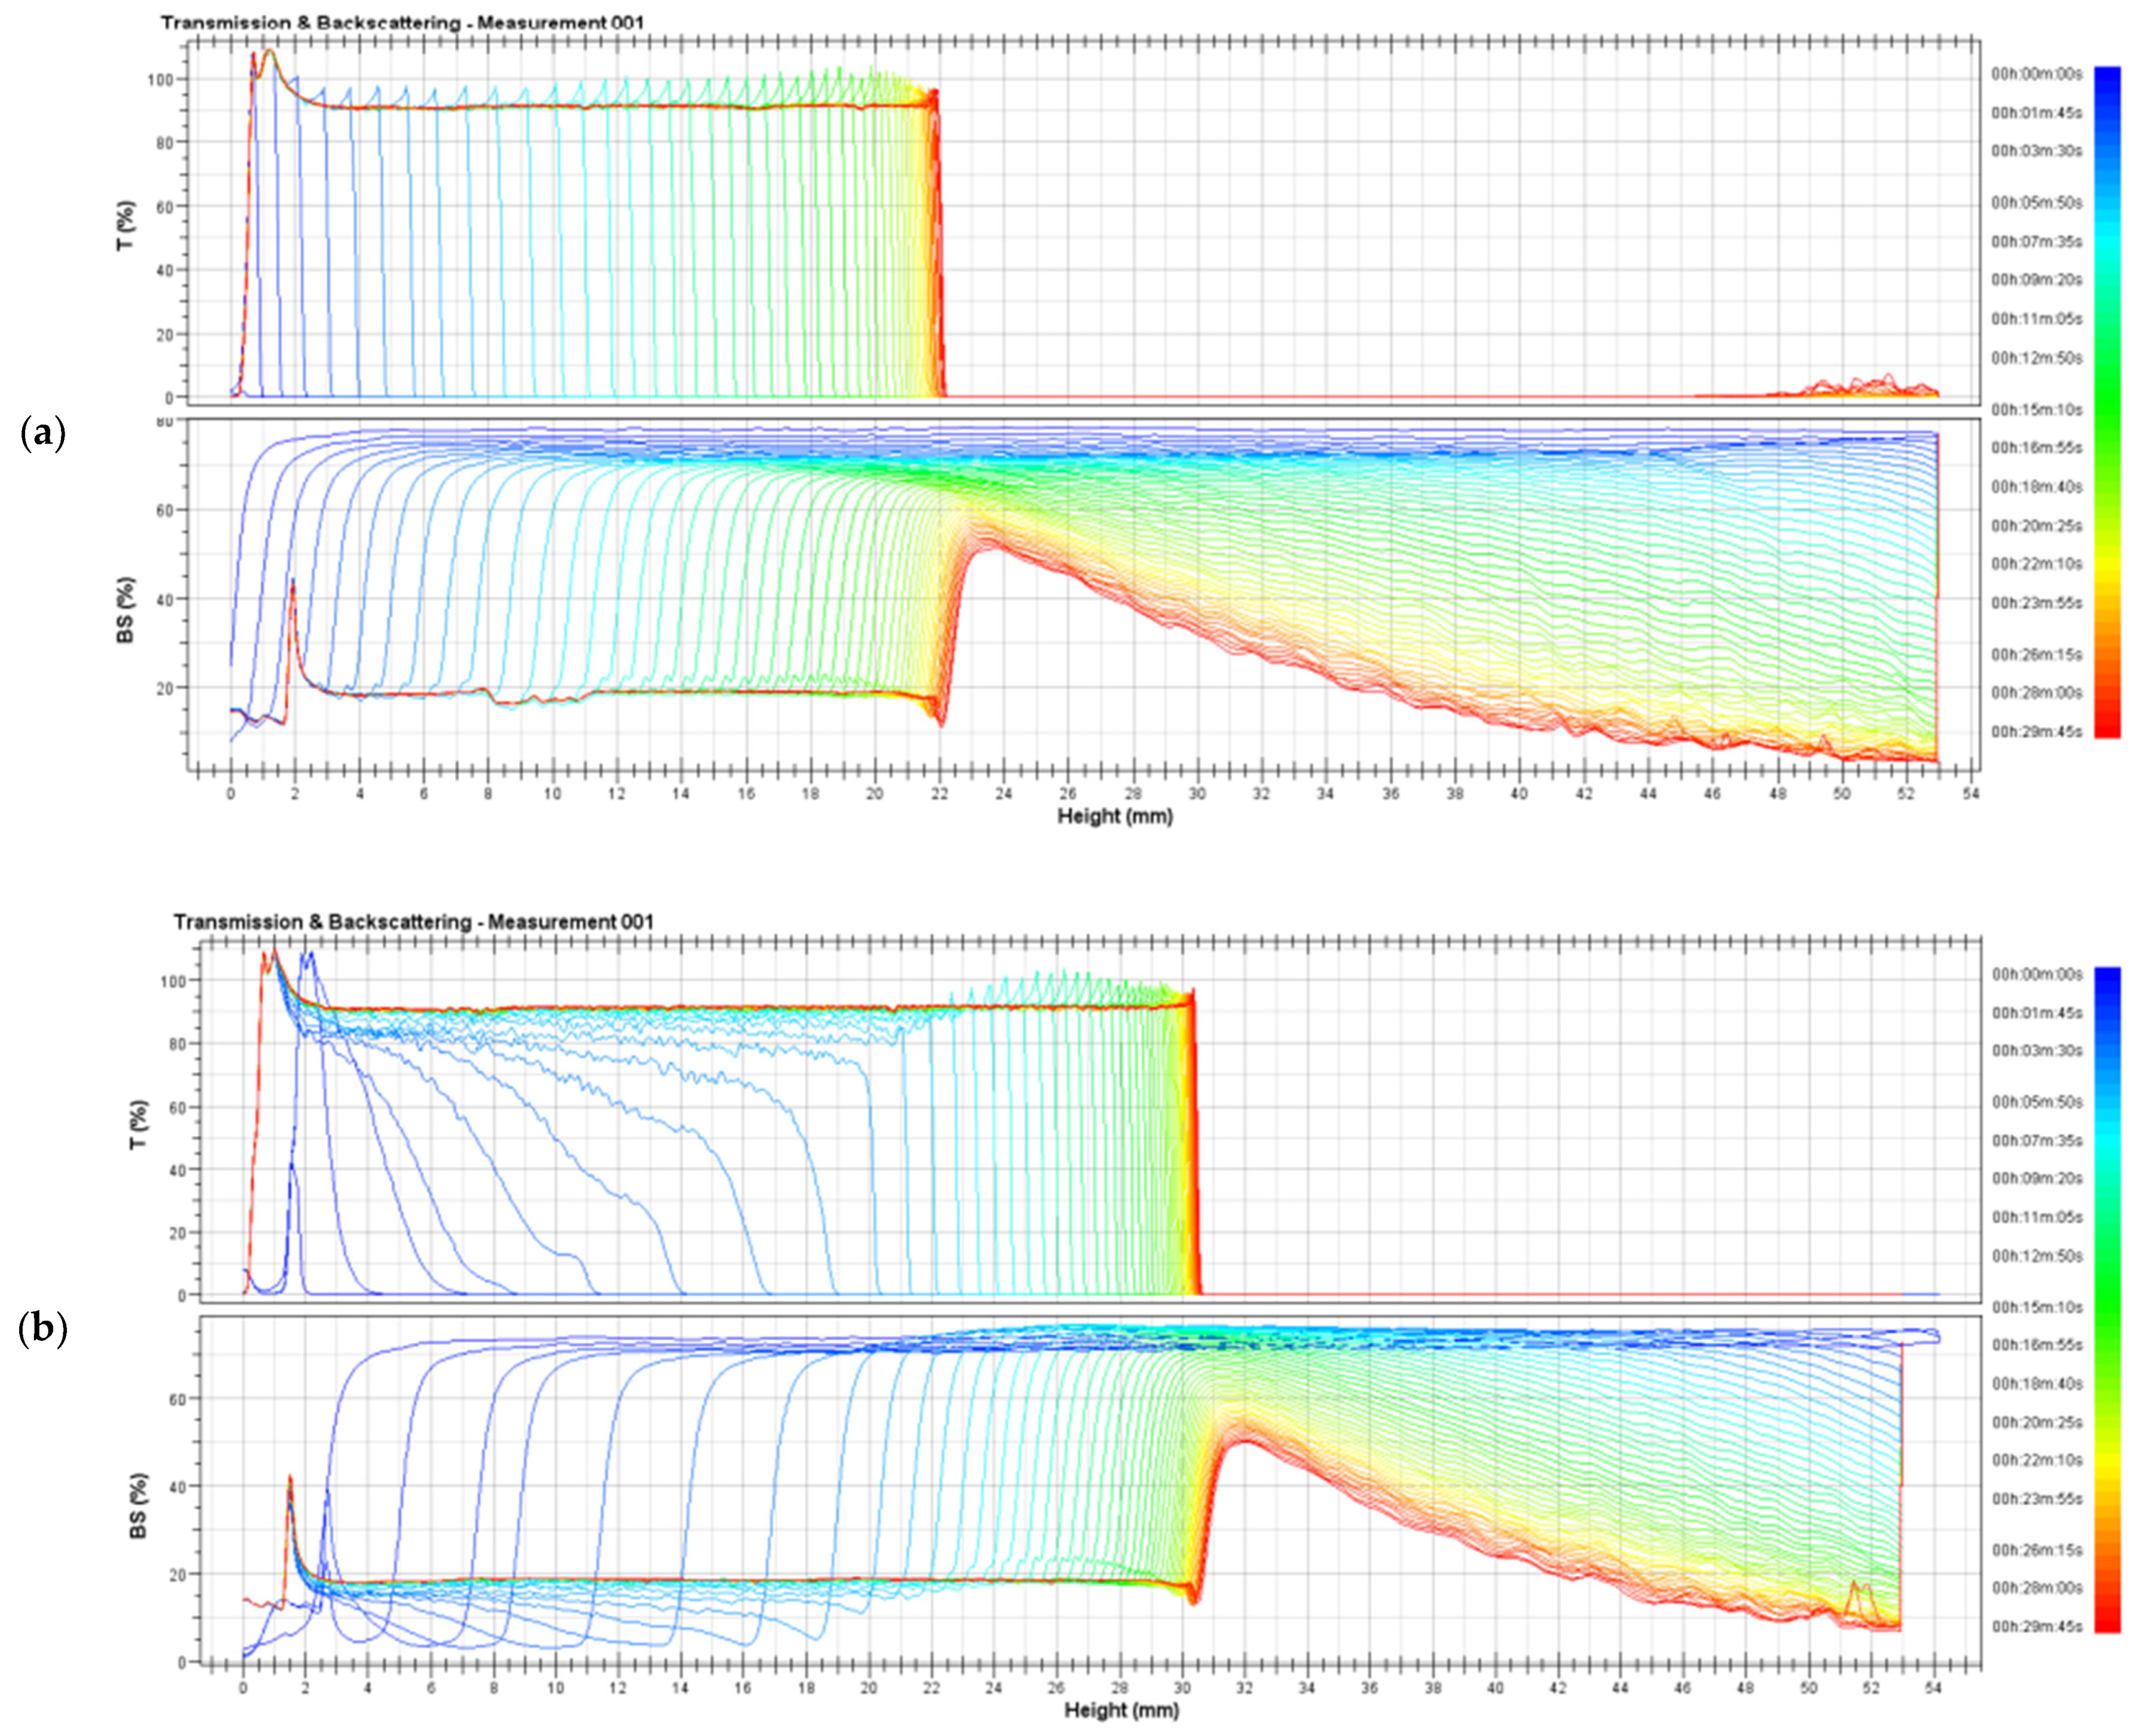Pick legend time 00h:18m:40s in chart (b)
This screenshot has width=2140, height=1736.
coord(2036,1384)
